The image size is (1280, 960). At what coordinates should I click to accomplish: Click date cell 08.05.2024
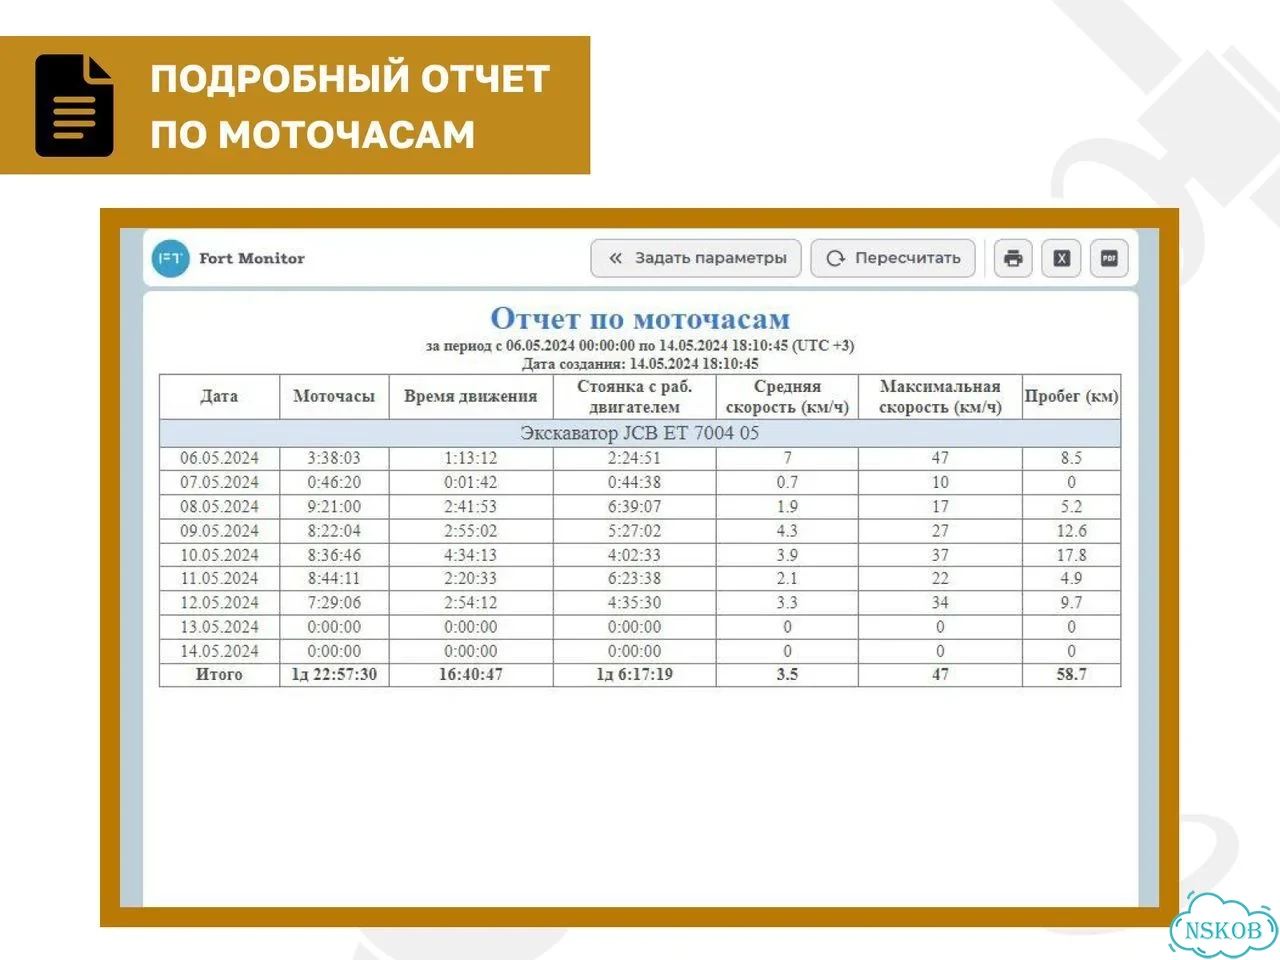[x=219, y=506]
